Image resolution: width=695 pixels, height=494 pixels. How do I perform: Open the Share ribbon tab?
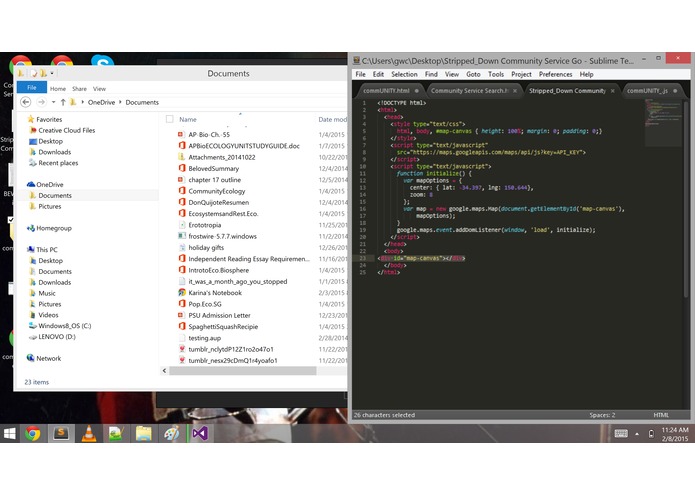click(x=79, y=89)
